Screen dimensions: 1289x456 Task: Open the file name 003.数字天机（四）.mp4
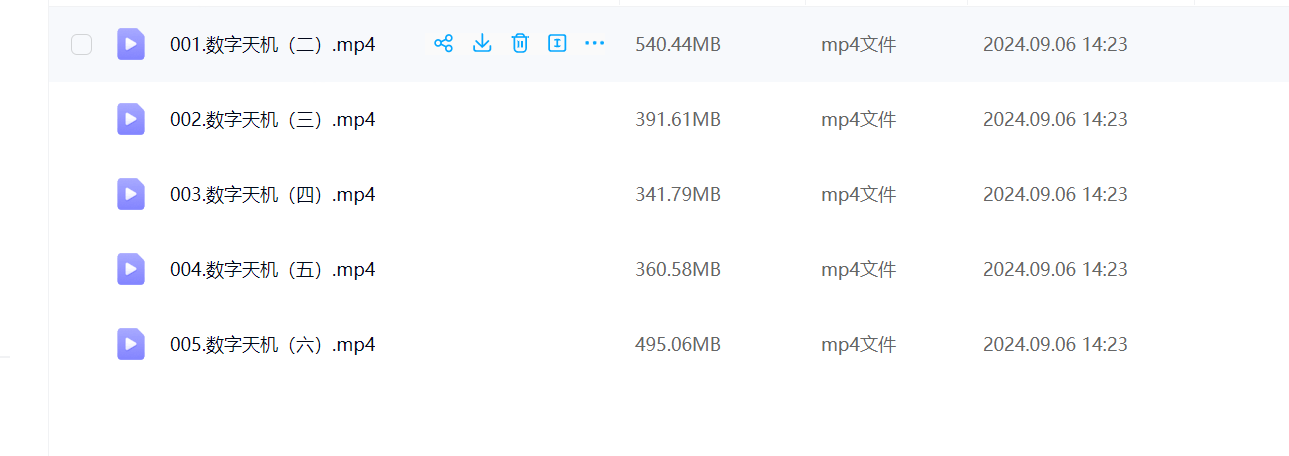pos(272,194)
